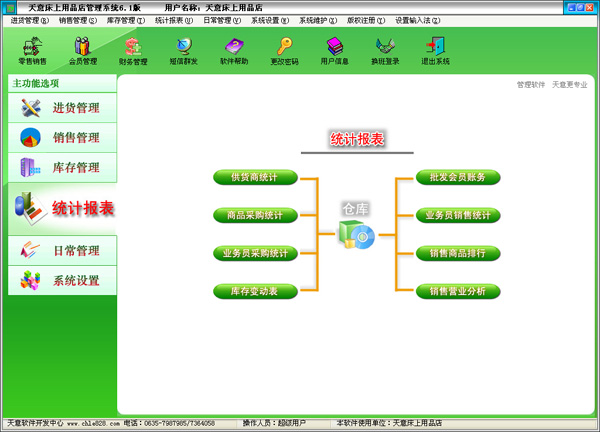
Task: Open the 库存变动表 report button
Action: [255, 292]
